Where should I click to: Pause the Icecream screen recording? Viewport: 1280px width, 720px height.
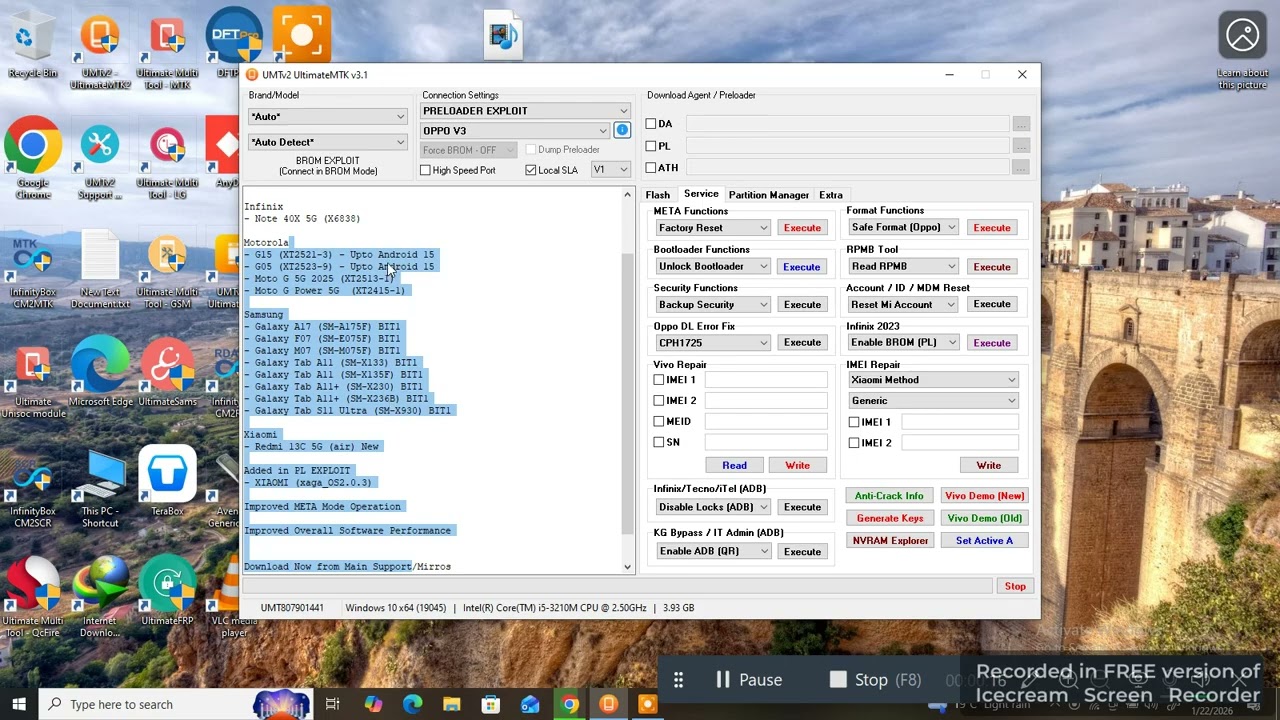(x=748, y=680)
